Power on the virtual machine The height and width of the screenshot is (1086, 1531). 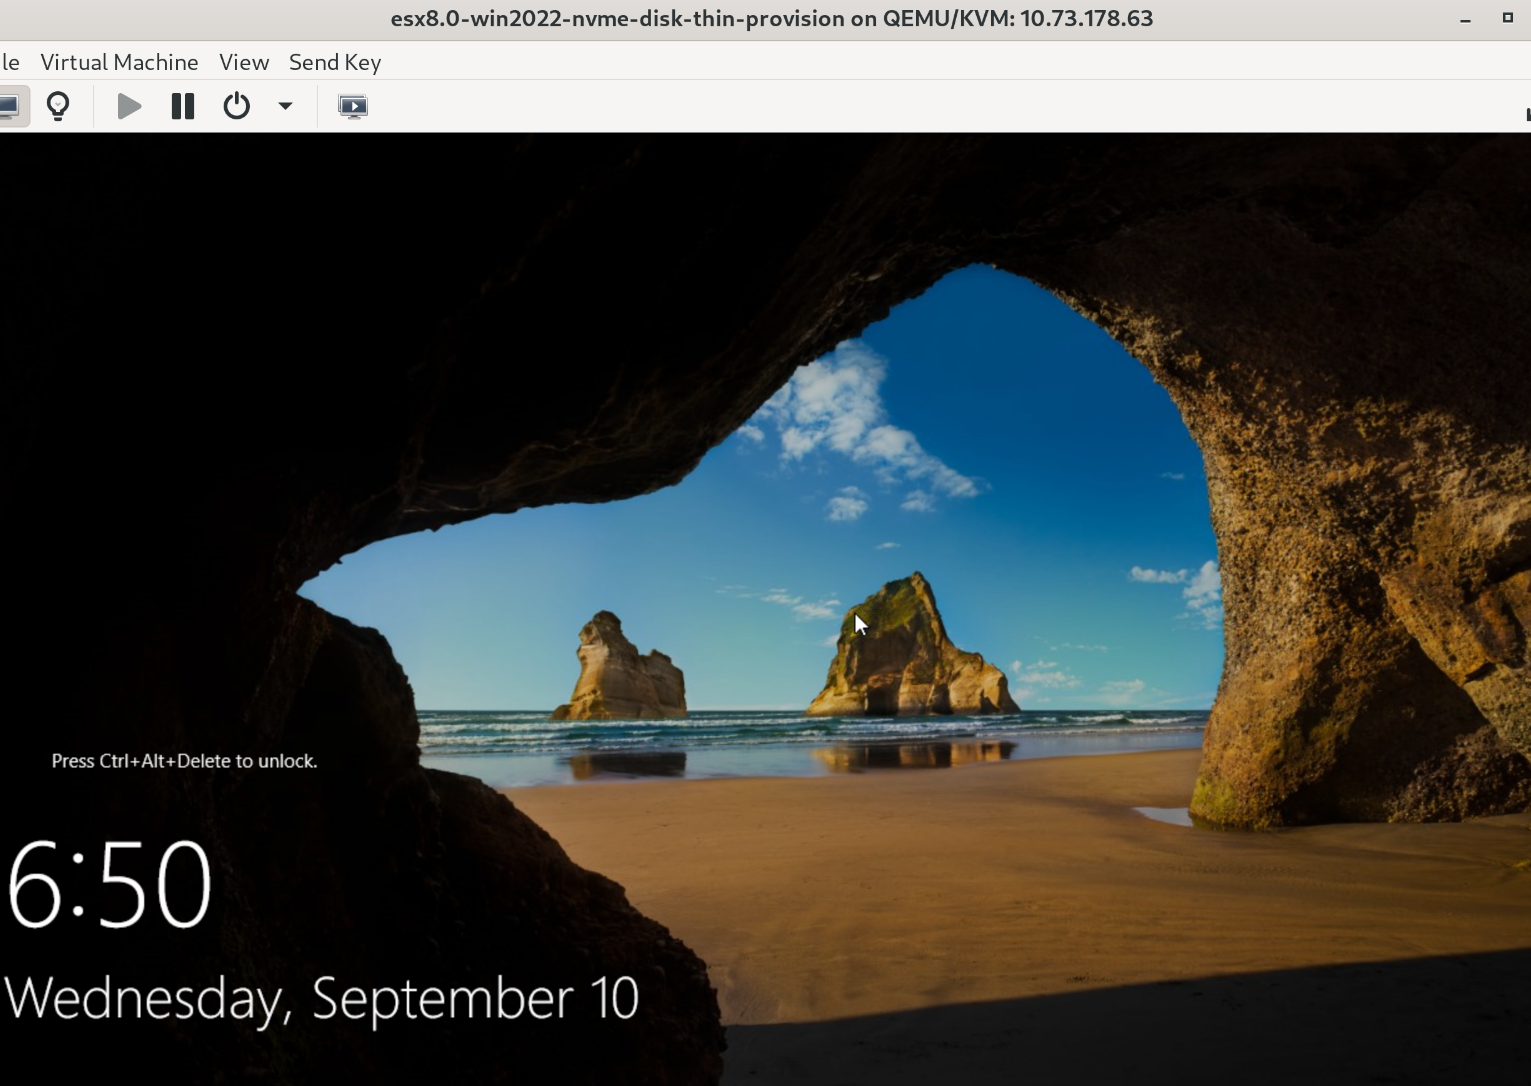tap(129, 106)
